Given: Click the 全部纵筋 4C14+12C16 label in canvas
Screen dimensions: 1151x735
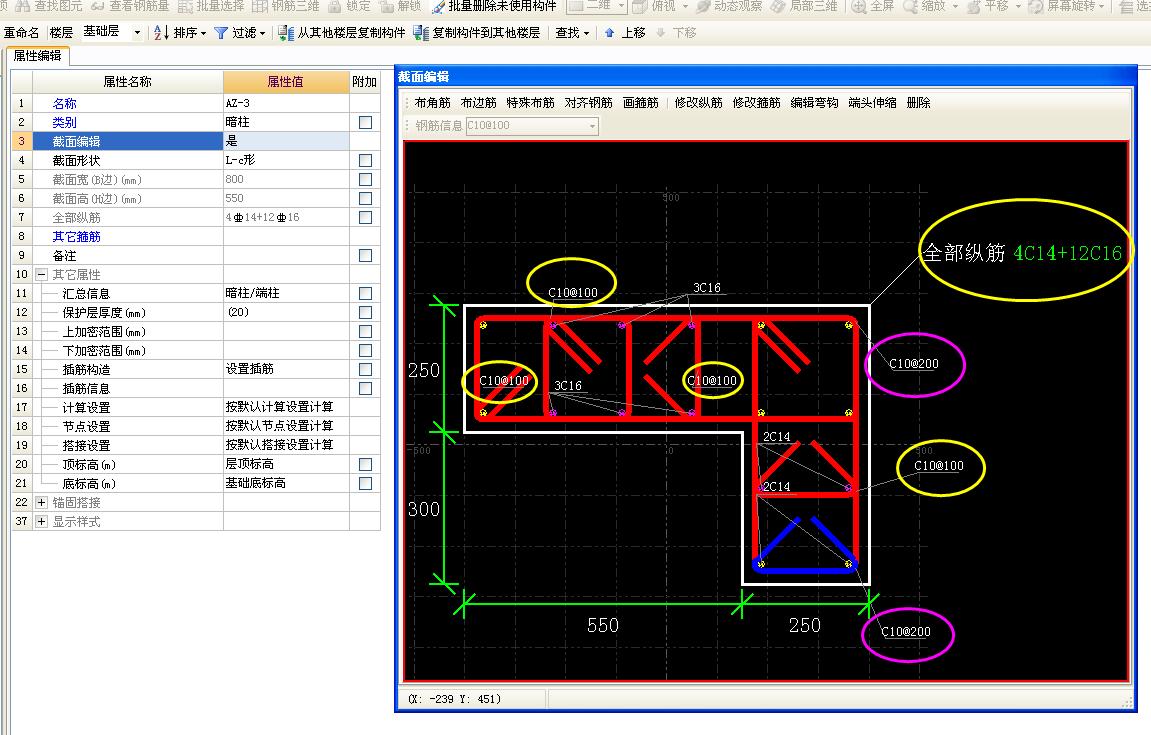Looking at the screenshot, I should click(x=1022, y=253).
